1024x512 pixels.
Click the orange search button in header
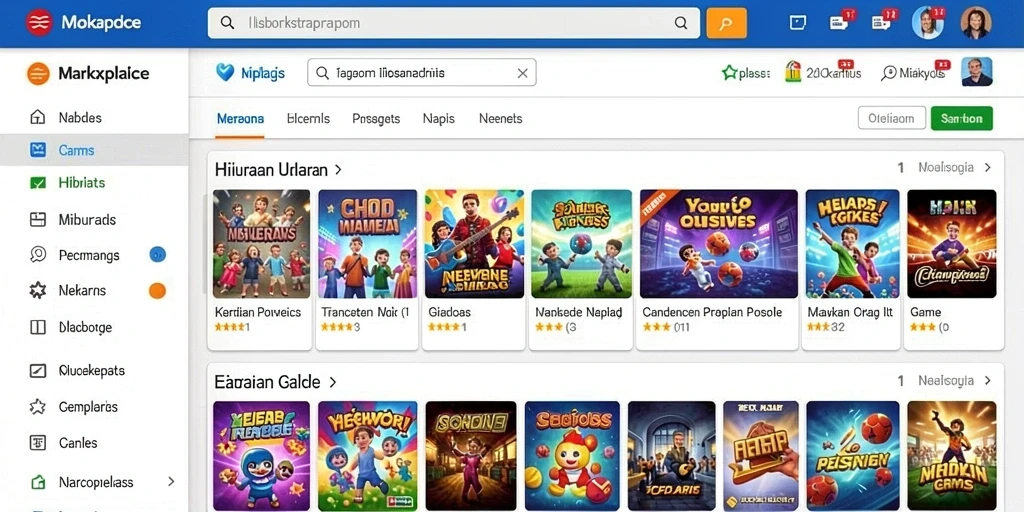(x=726, y=24)
